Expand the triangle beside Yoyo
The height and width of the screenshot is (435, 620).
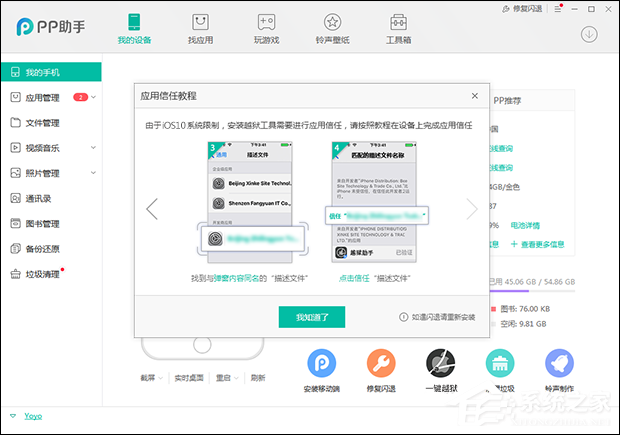pos(13,416)
